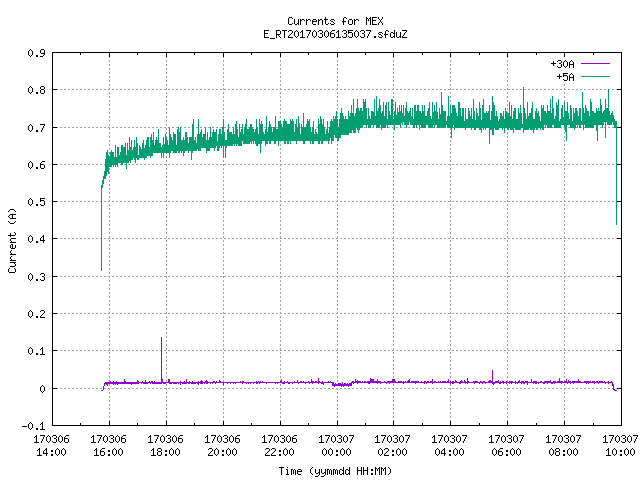Click the x-axis label 170306 22:00
The width and height of the screenshot is (640, 480).
pyautogui.click(x=279, y=446)
